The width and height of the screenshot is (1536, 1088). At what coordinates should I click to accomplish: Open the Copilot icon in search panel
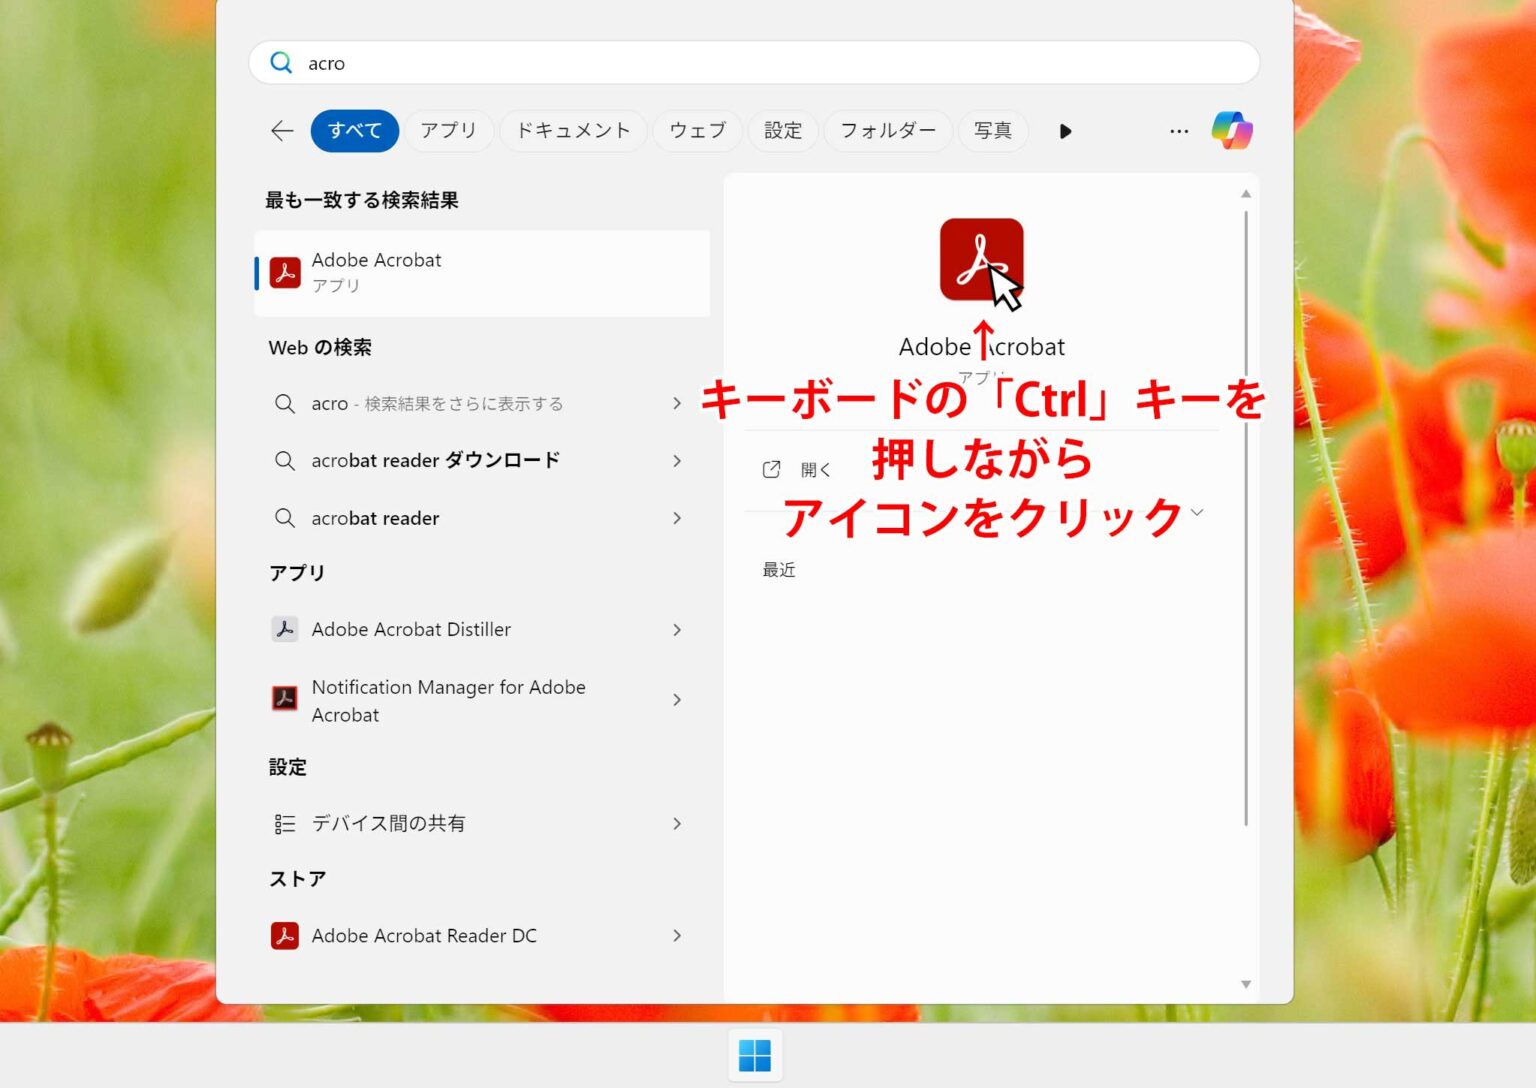1231,131
